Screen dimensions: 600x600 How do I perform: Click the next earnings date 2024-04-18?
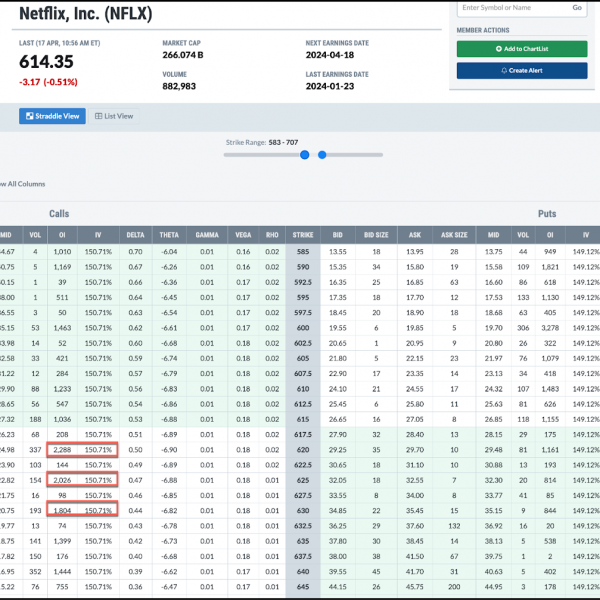(x=329, y=55)
